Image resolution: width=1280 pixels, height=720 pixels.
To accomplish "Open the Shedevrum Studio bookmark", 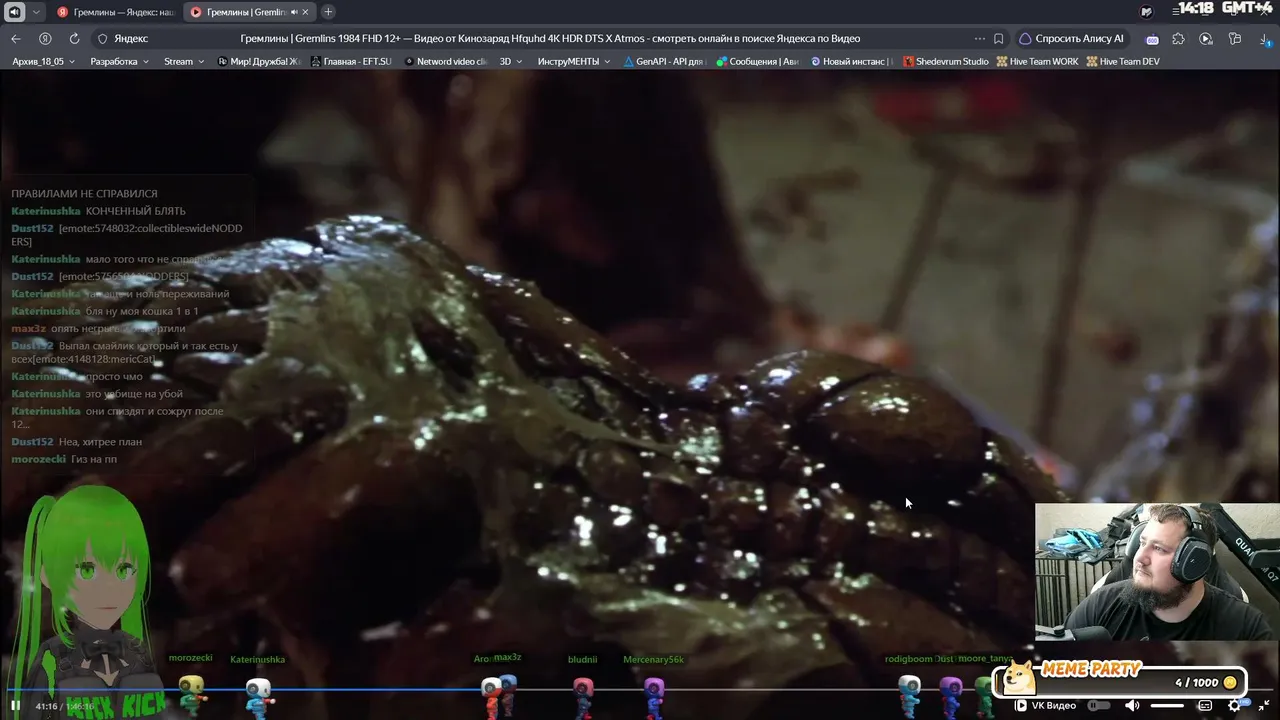I will coord(946,62).
